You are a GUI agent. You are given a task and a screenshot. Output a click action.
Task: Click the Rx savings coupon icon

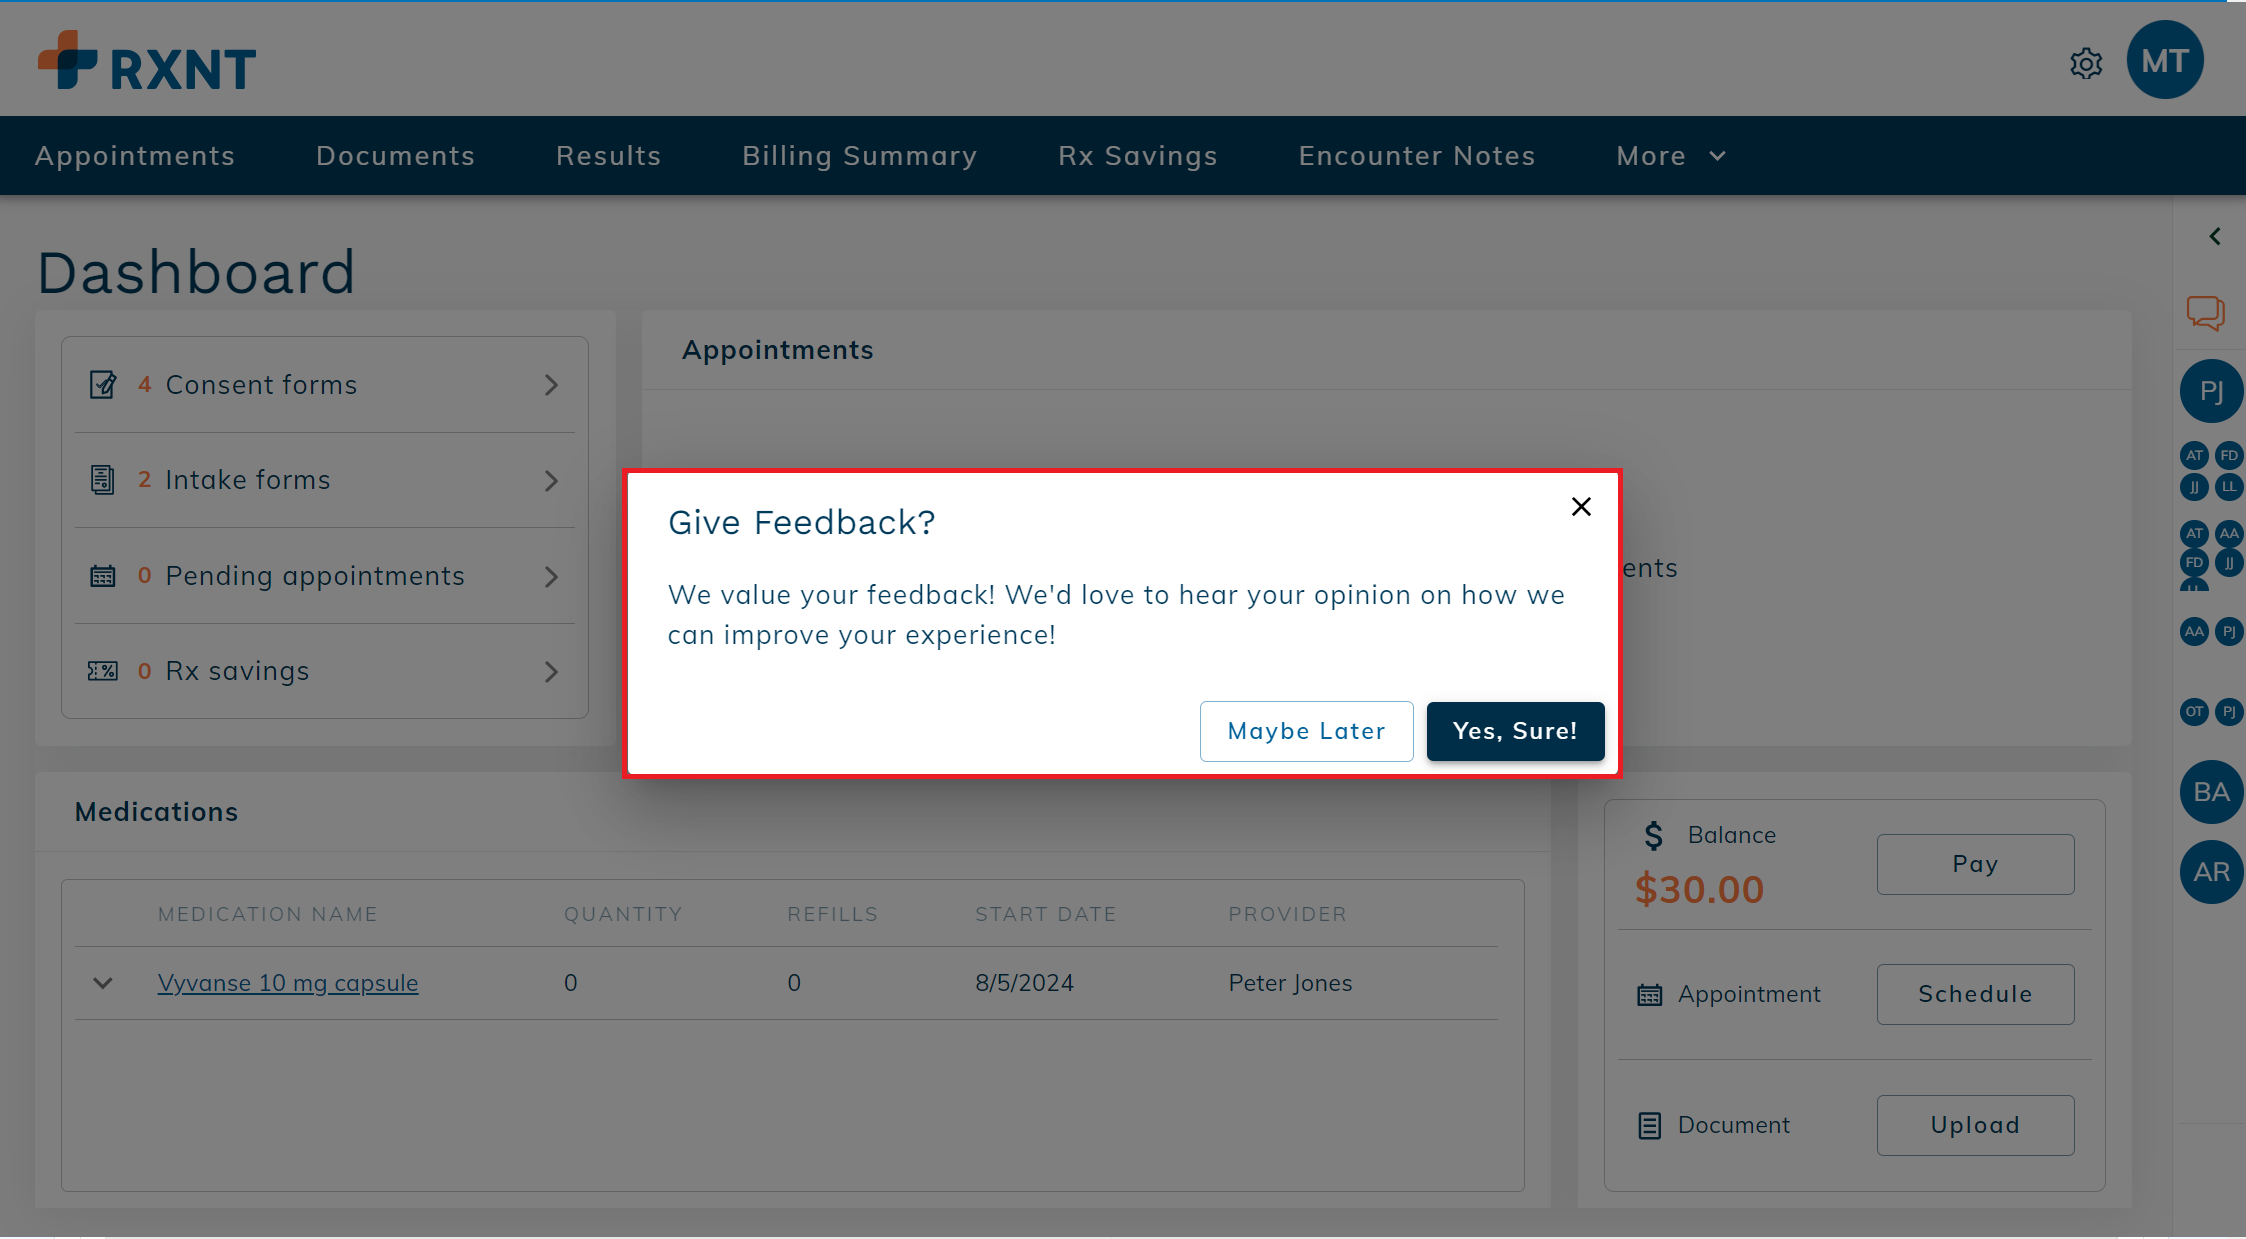[x=103, y=671]
